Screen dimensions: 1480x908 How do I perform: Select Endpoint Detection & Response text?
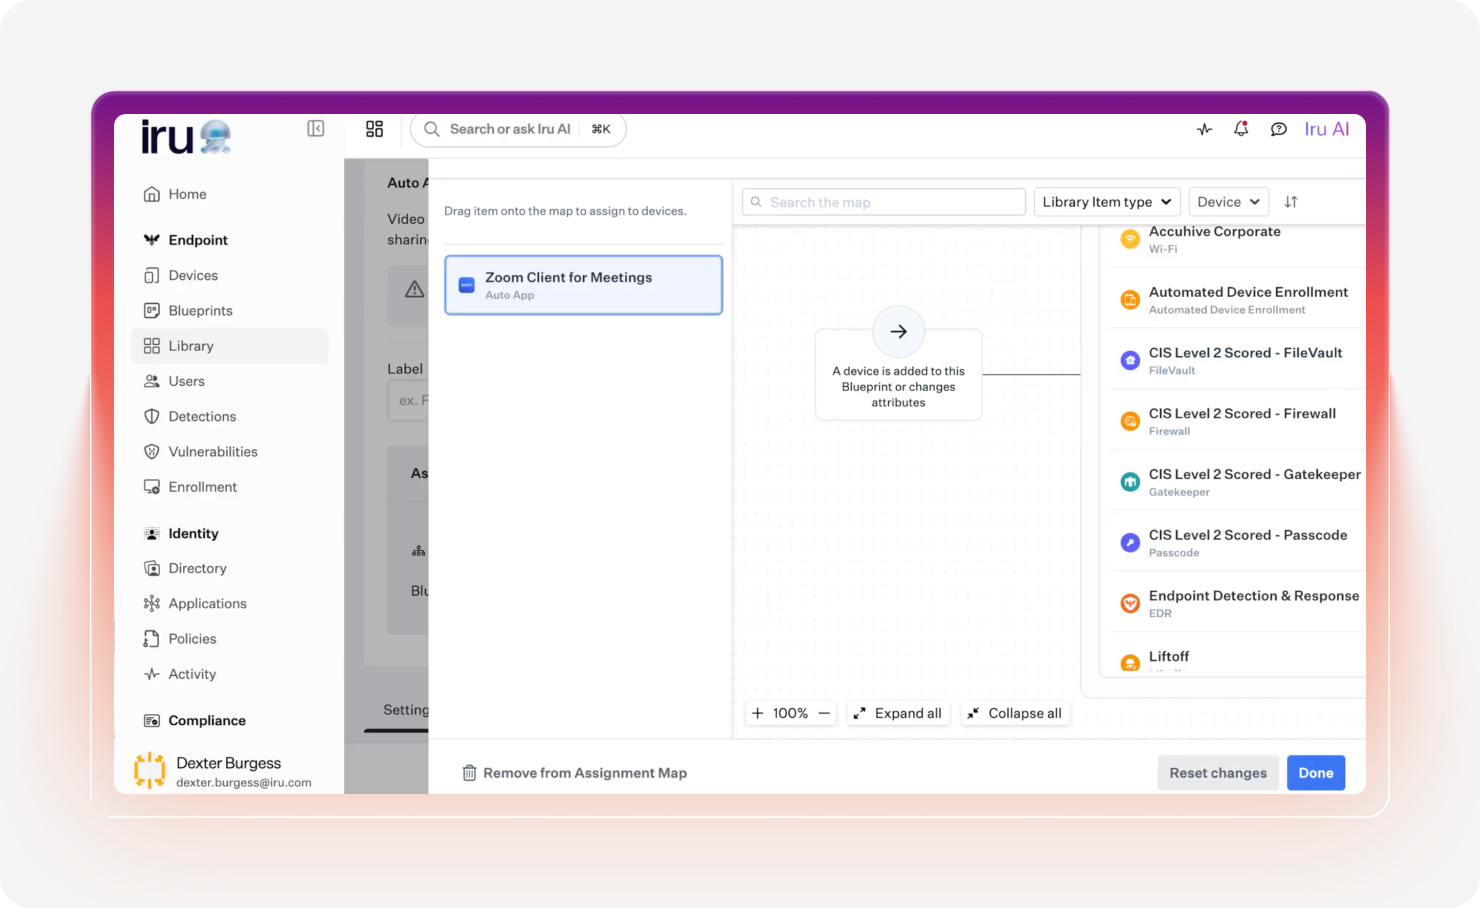tap(1254, 595)
